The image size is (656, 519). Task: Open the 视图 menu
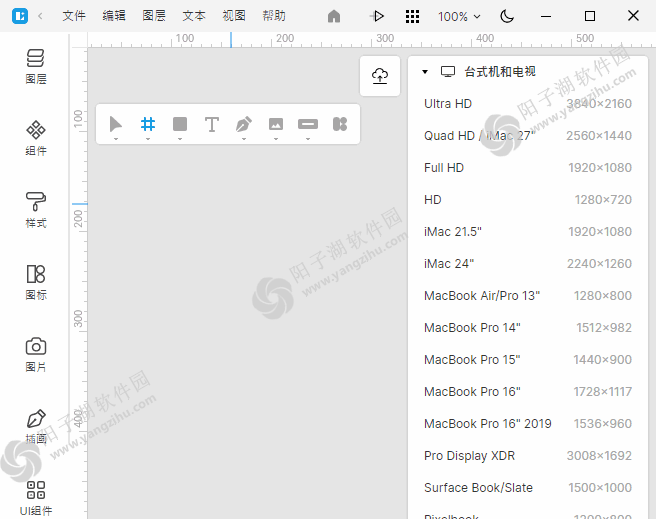[x=234, y=16]
